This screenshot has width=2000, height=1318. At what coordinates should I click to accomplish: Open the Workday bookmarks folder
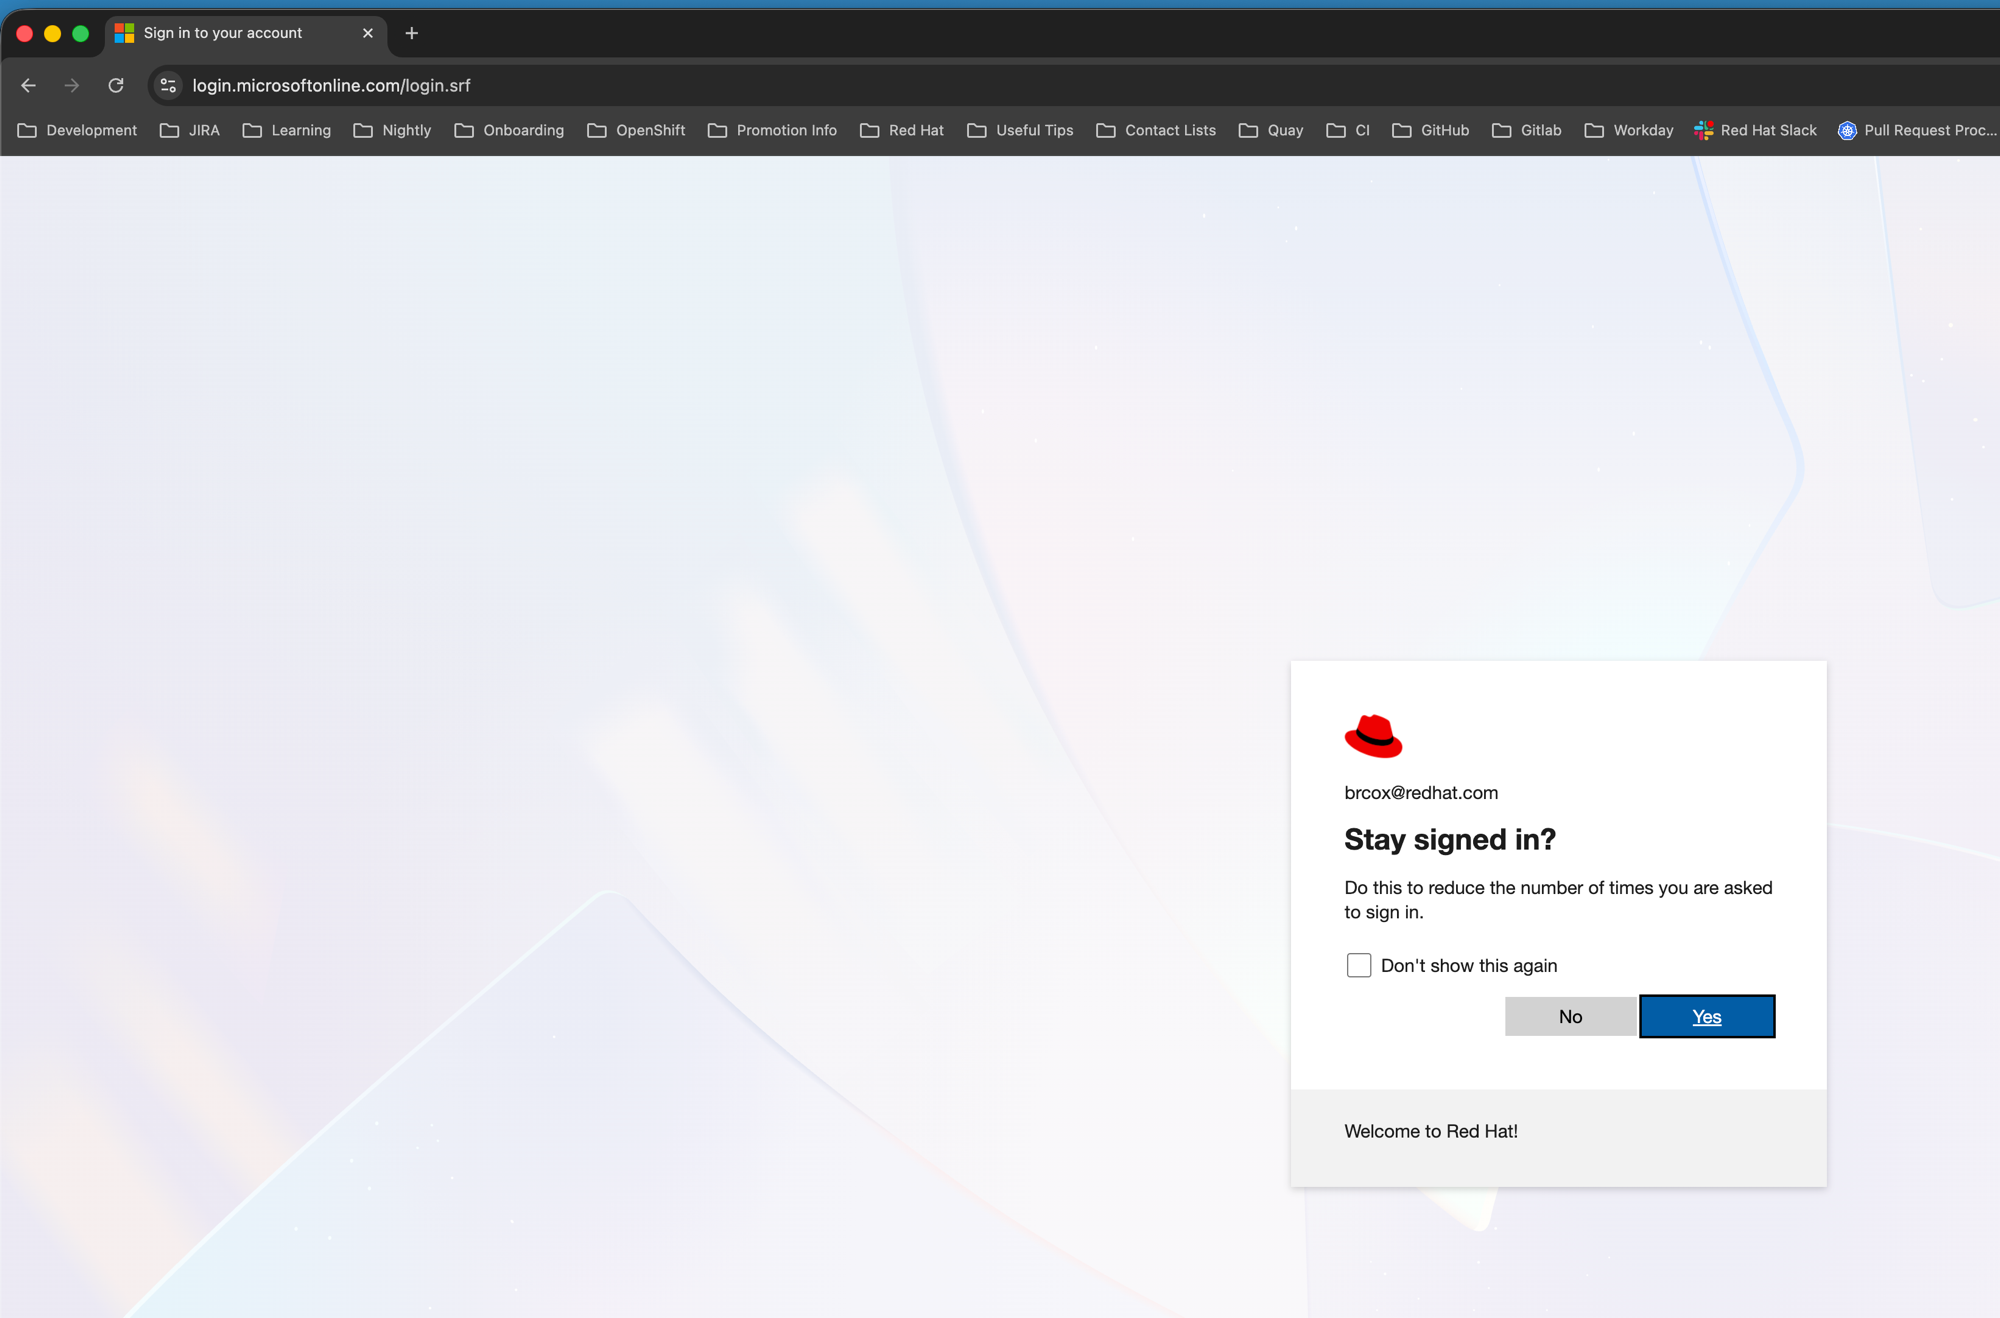point(1629,130)
